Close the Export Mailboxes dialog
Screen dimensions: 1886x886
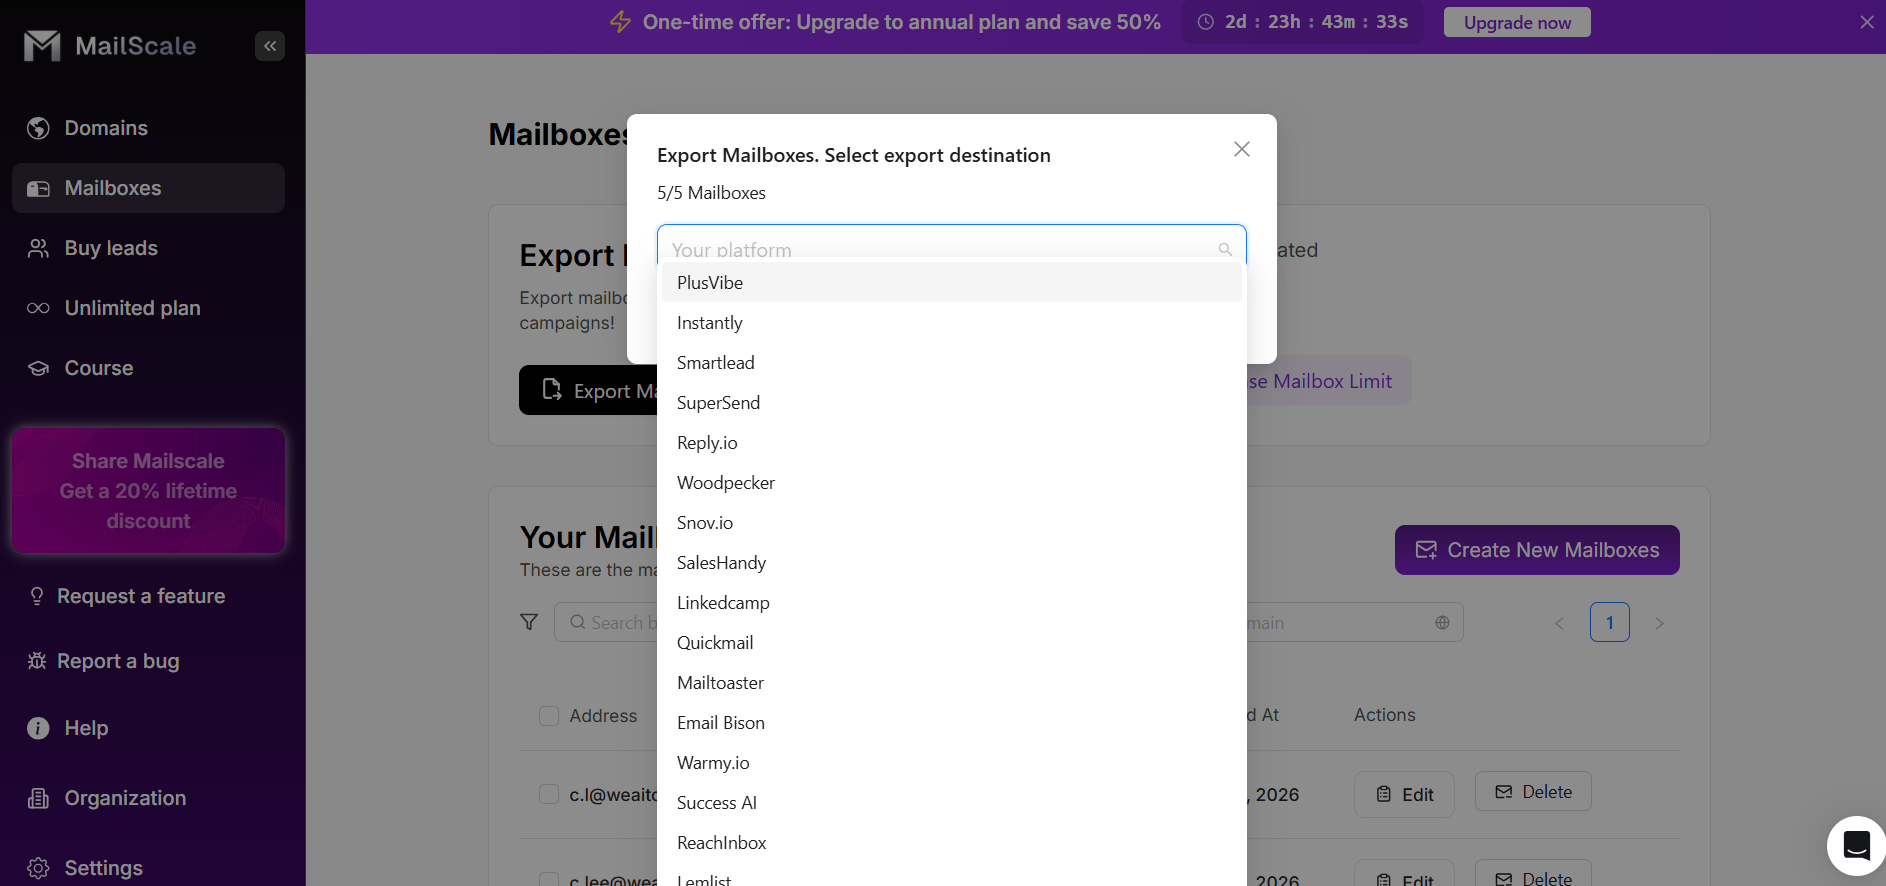[x=1242, y=149]
